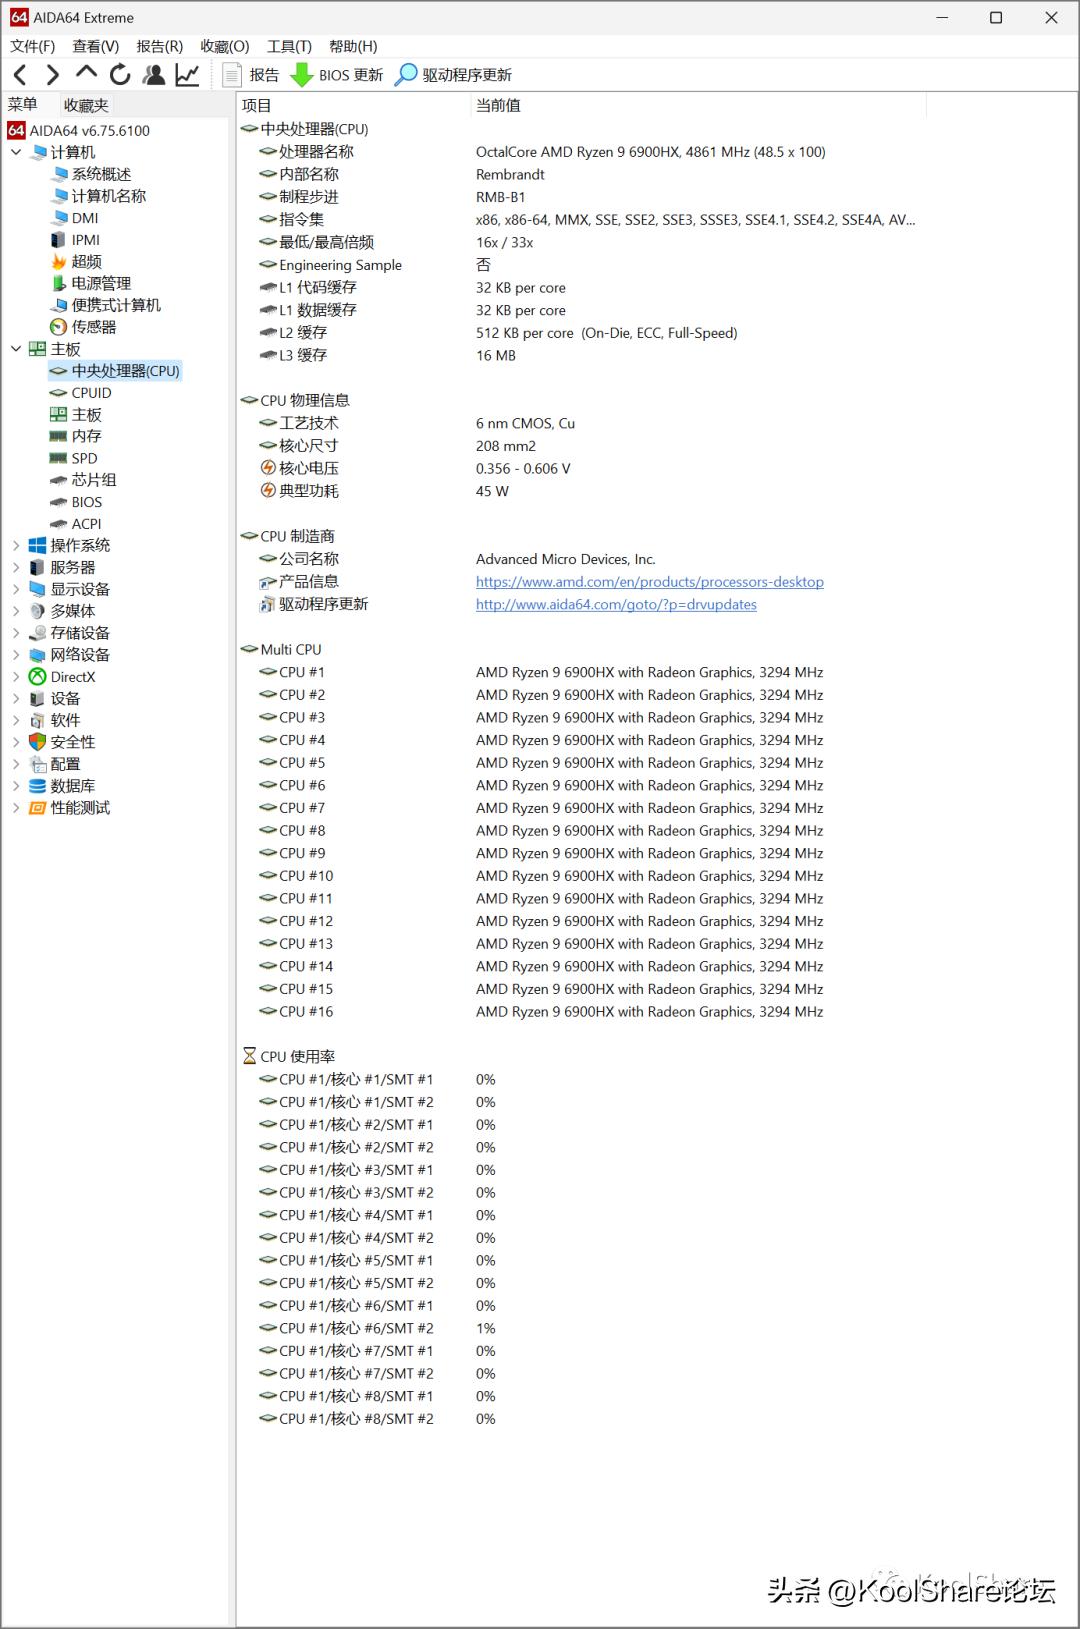This screenshot has height=1629, width=1080.
Task: Expand the 多媒体 tree node
Action: (16, 611)
